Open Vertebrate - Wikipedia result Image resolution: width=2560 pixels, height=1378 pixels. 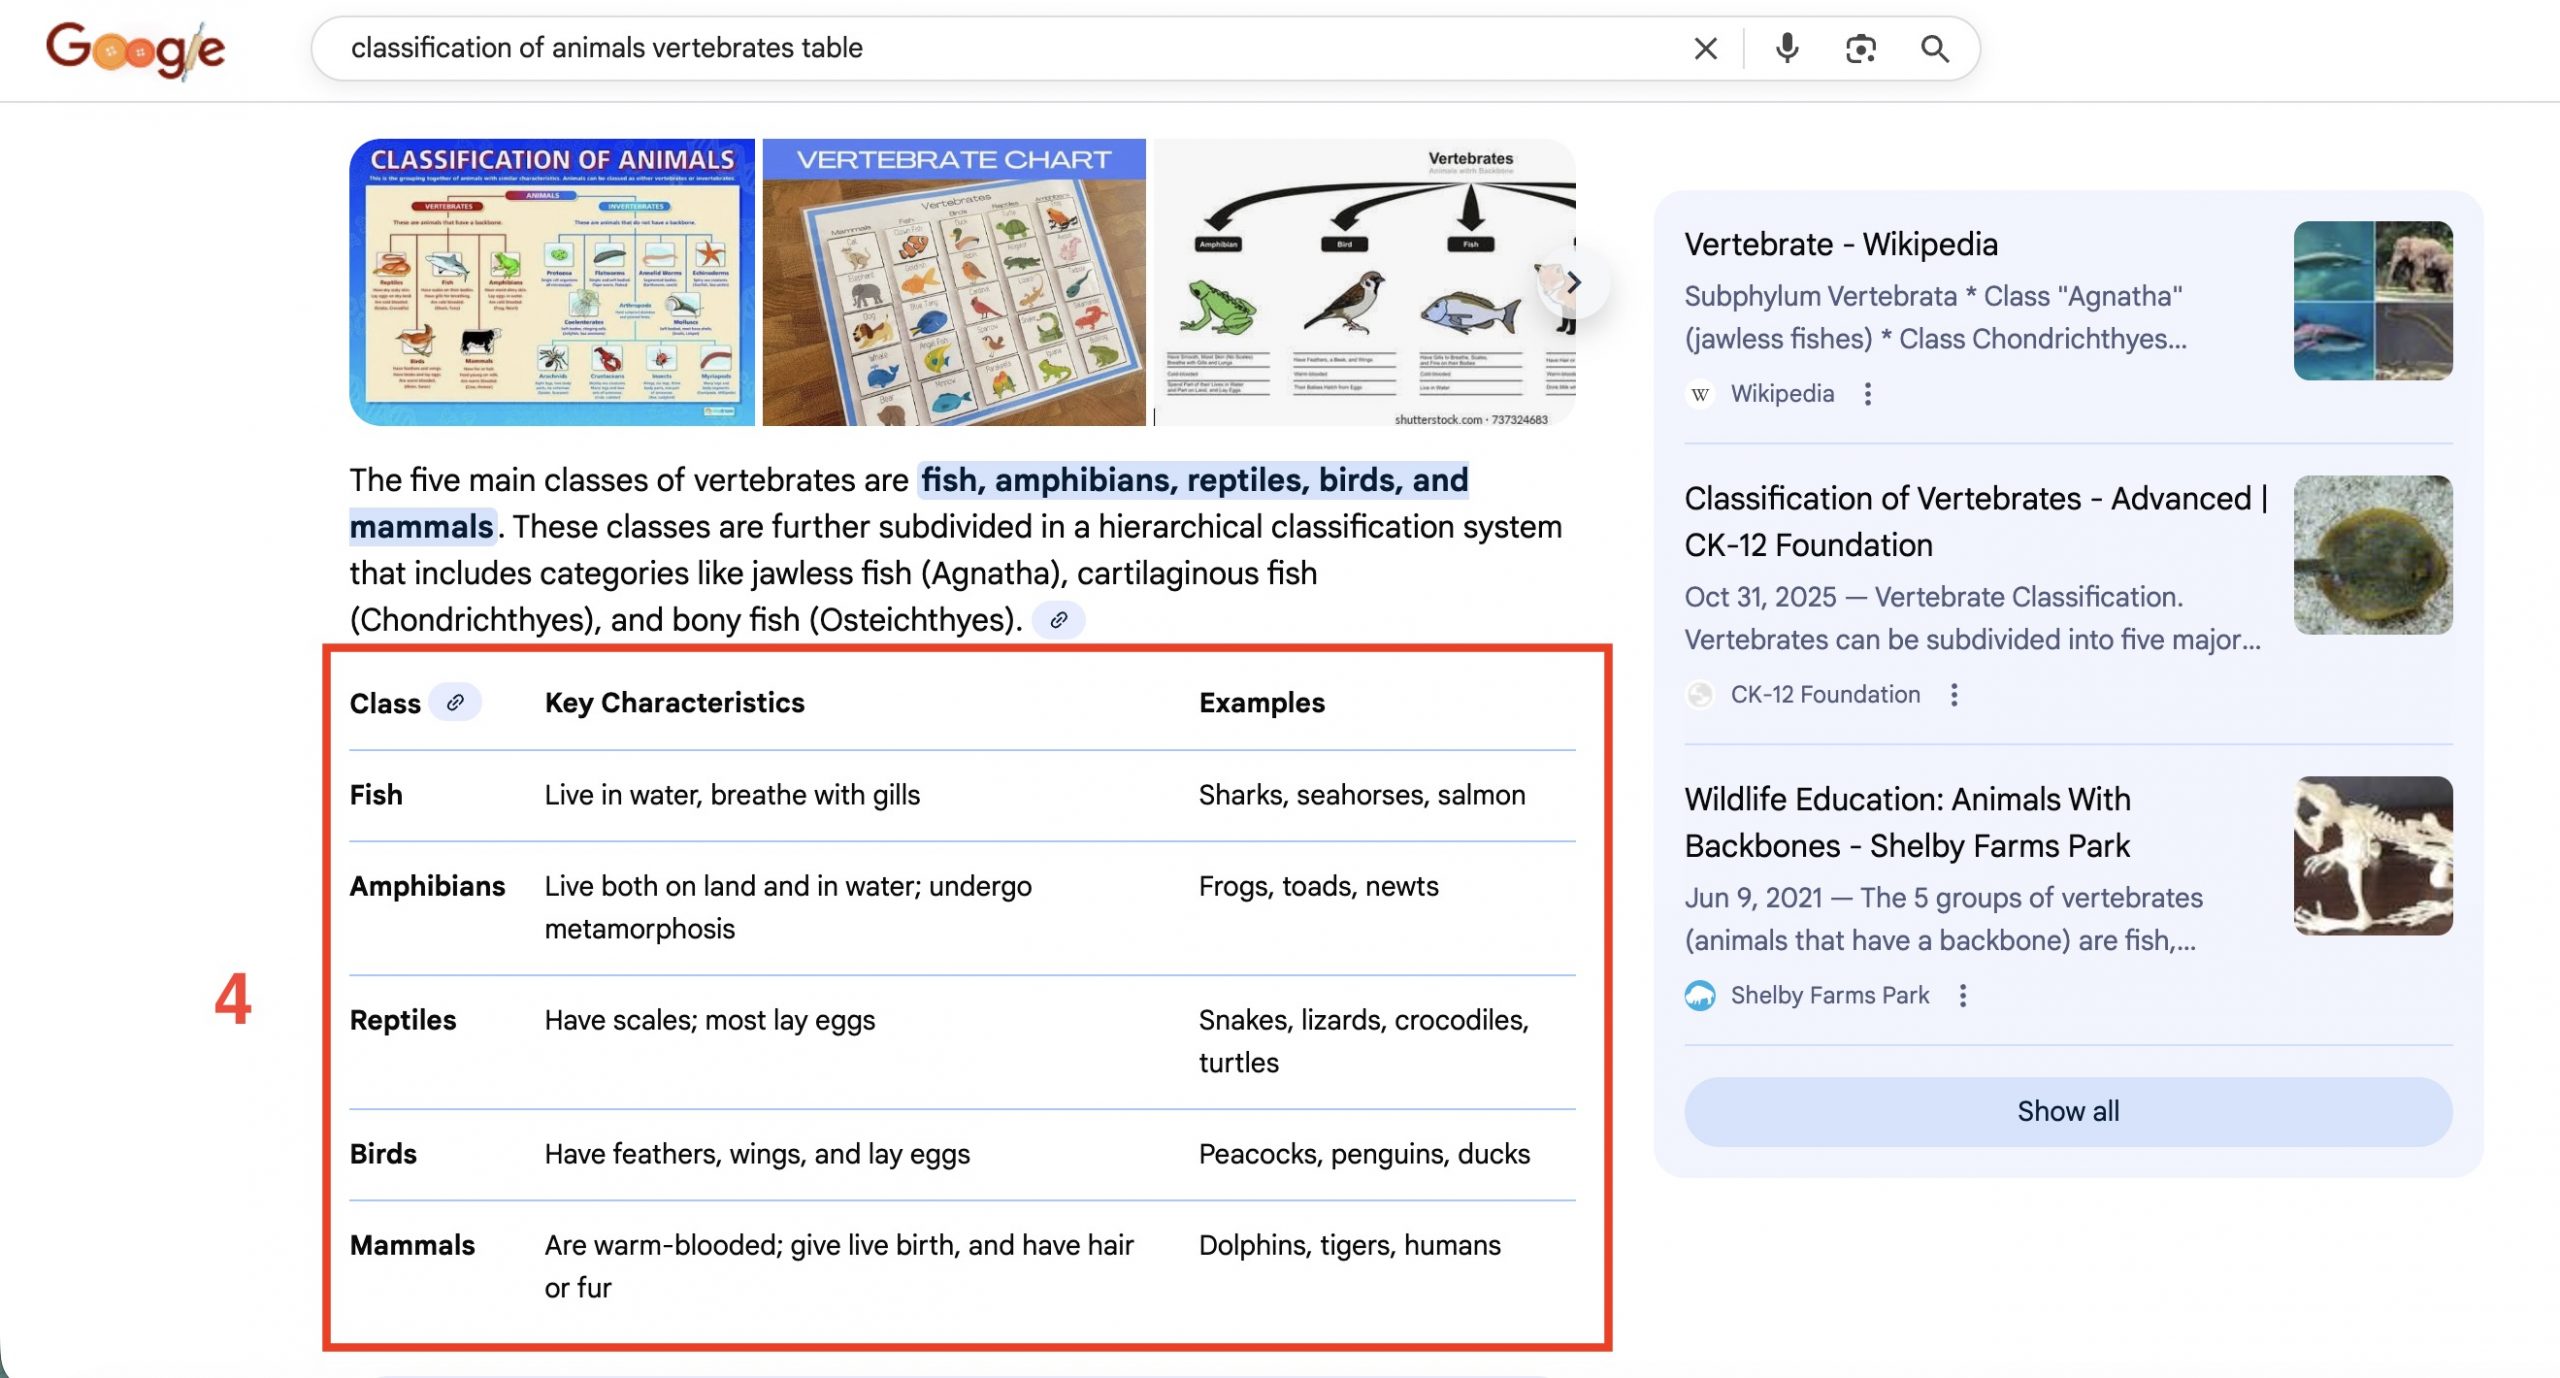pyautogui.click(x=1840, y=244)
